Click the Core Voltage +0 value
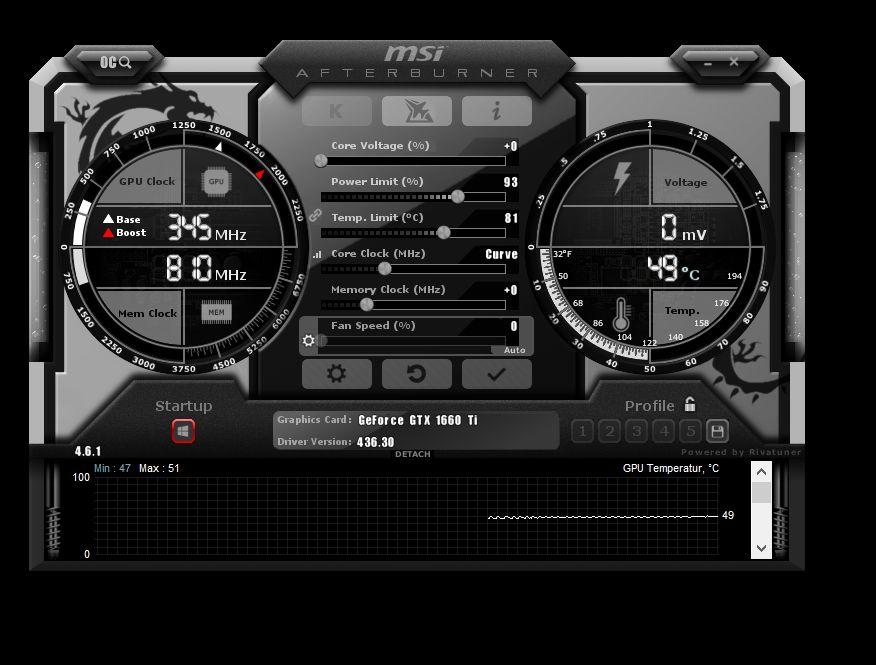Viewport: 876px width, 665px height. [x=510, y=146]
